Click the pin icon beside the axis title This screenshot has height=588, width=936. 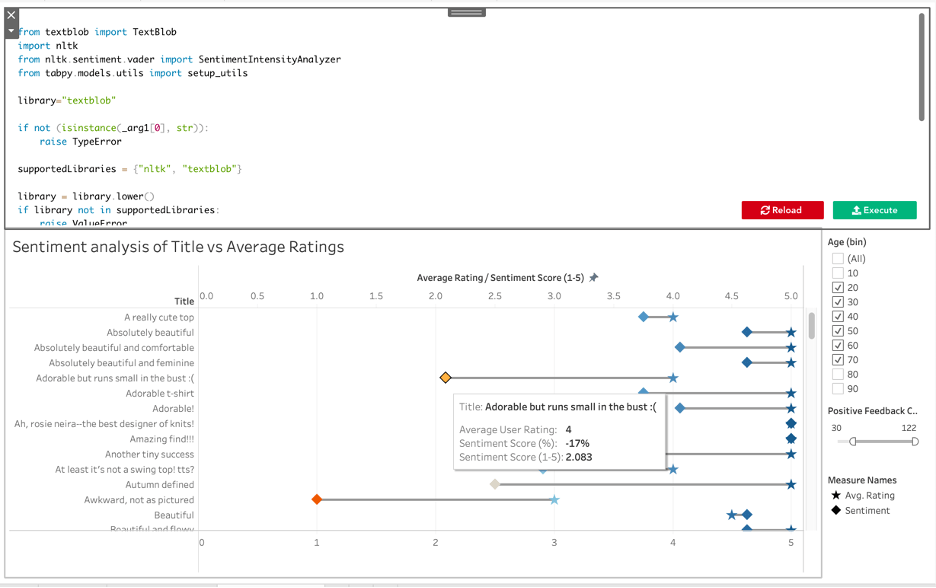click(x=594, y=278)
